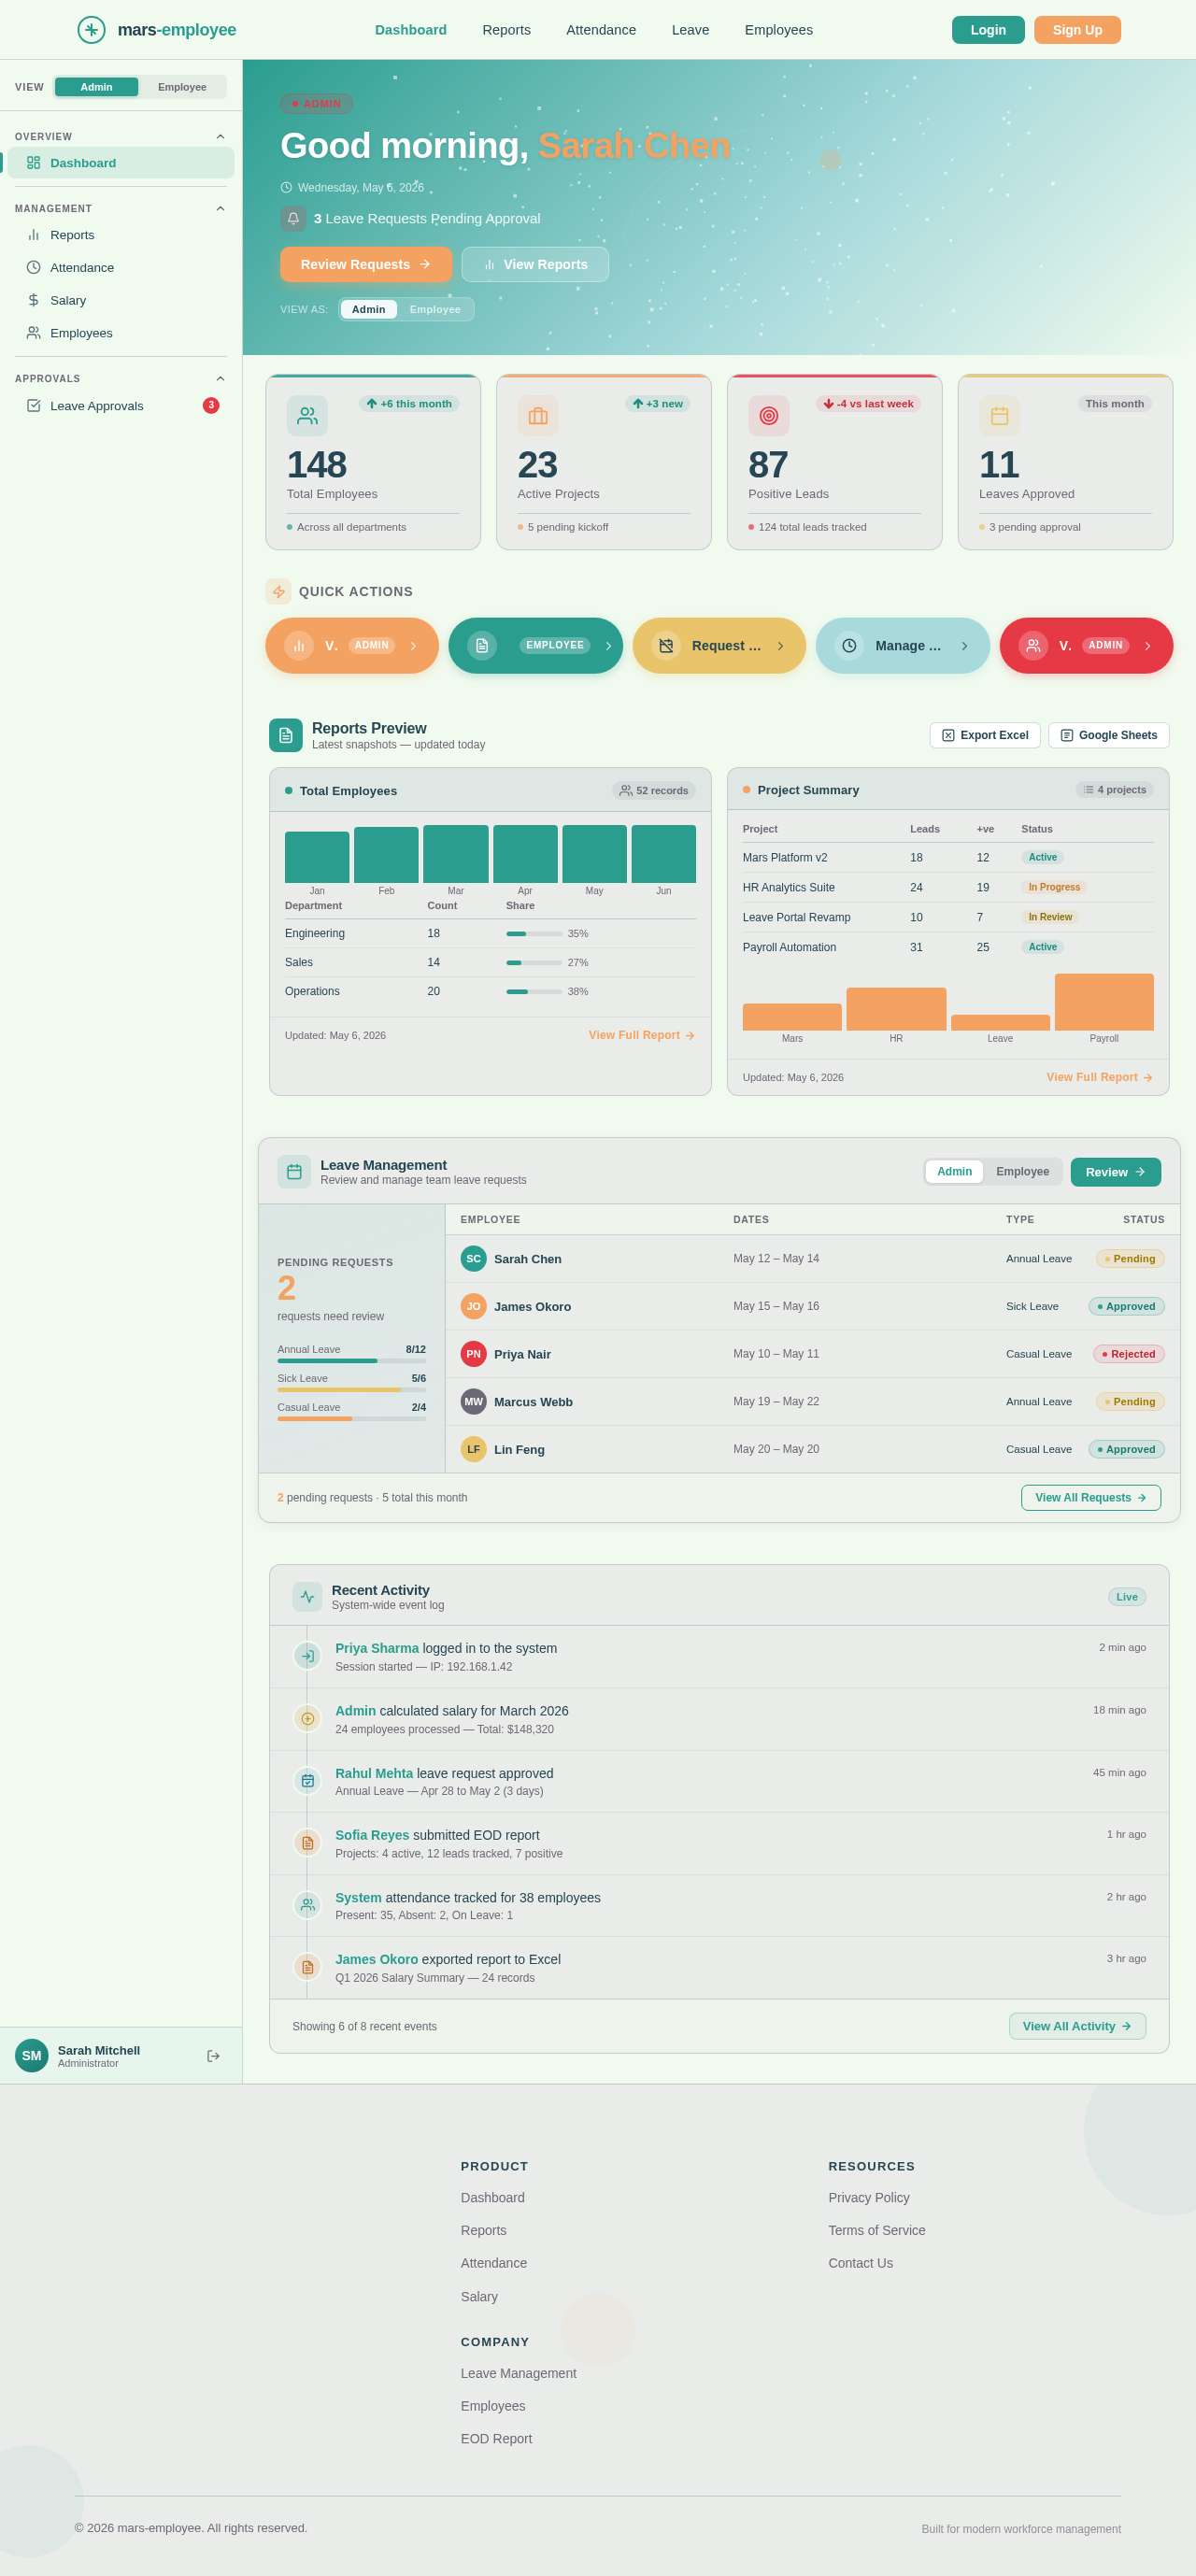Viewport: 1196px width, 2576px height.
Task: Select Admin in Leave Management view switch
Action: 954,1172
